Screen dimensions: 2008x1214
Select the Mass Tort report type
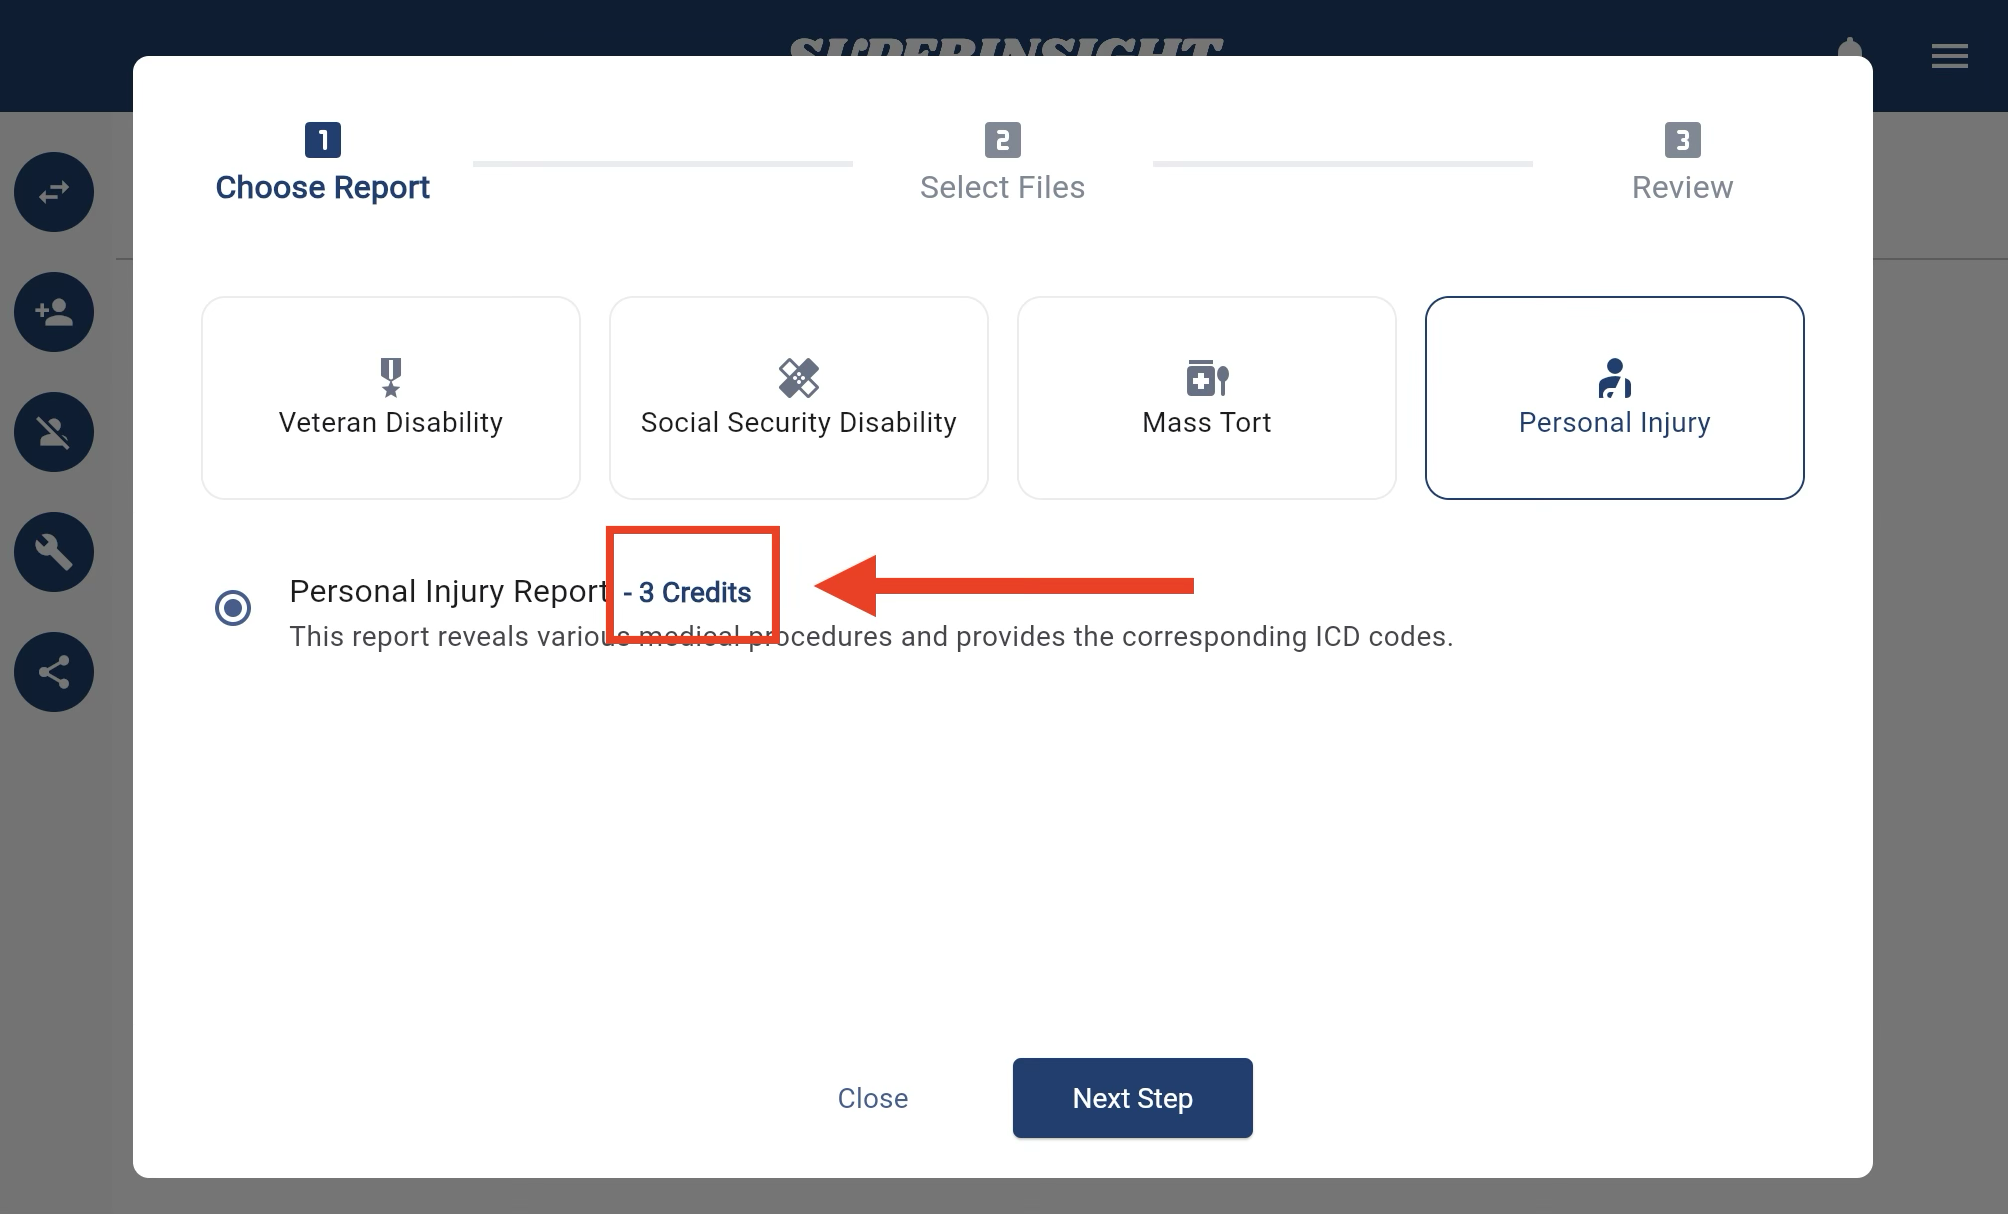click(1205, 397)
